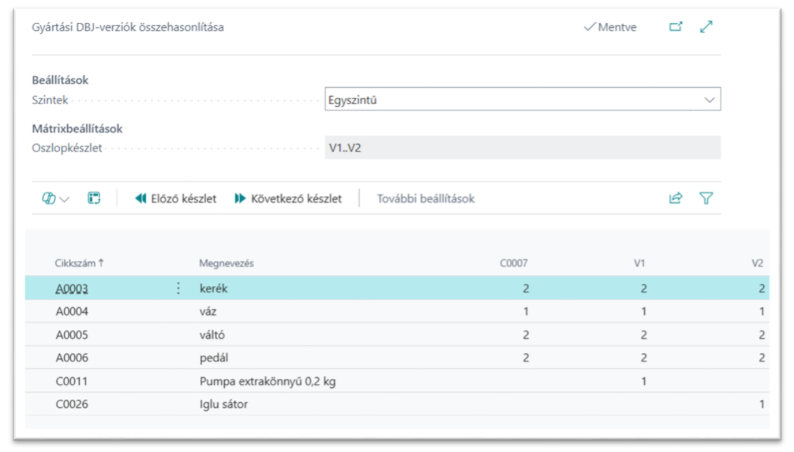
Task: Click the V1 column header
Action: coord(640,263)
